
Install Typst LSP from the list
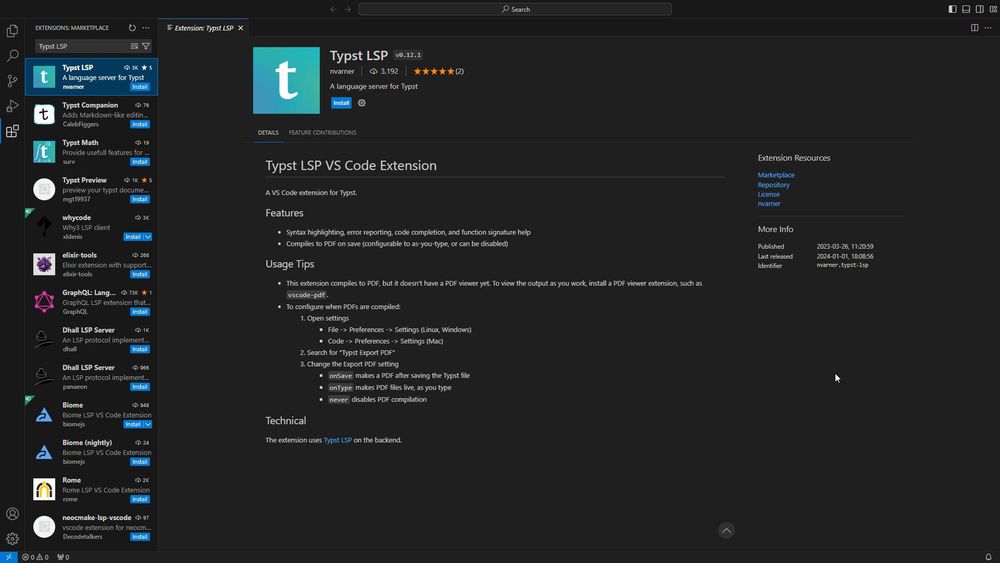(x=140, y=87)
